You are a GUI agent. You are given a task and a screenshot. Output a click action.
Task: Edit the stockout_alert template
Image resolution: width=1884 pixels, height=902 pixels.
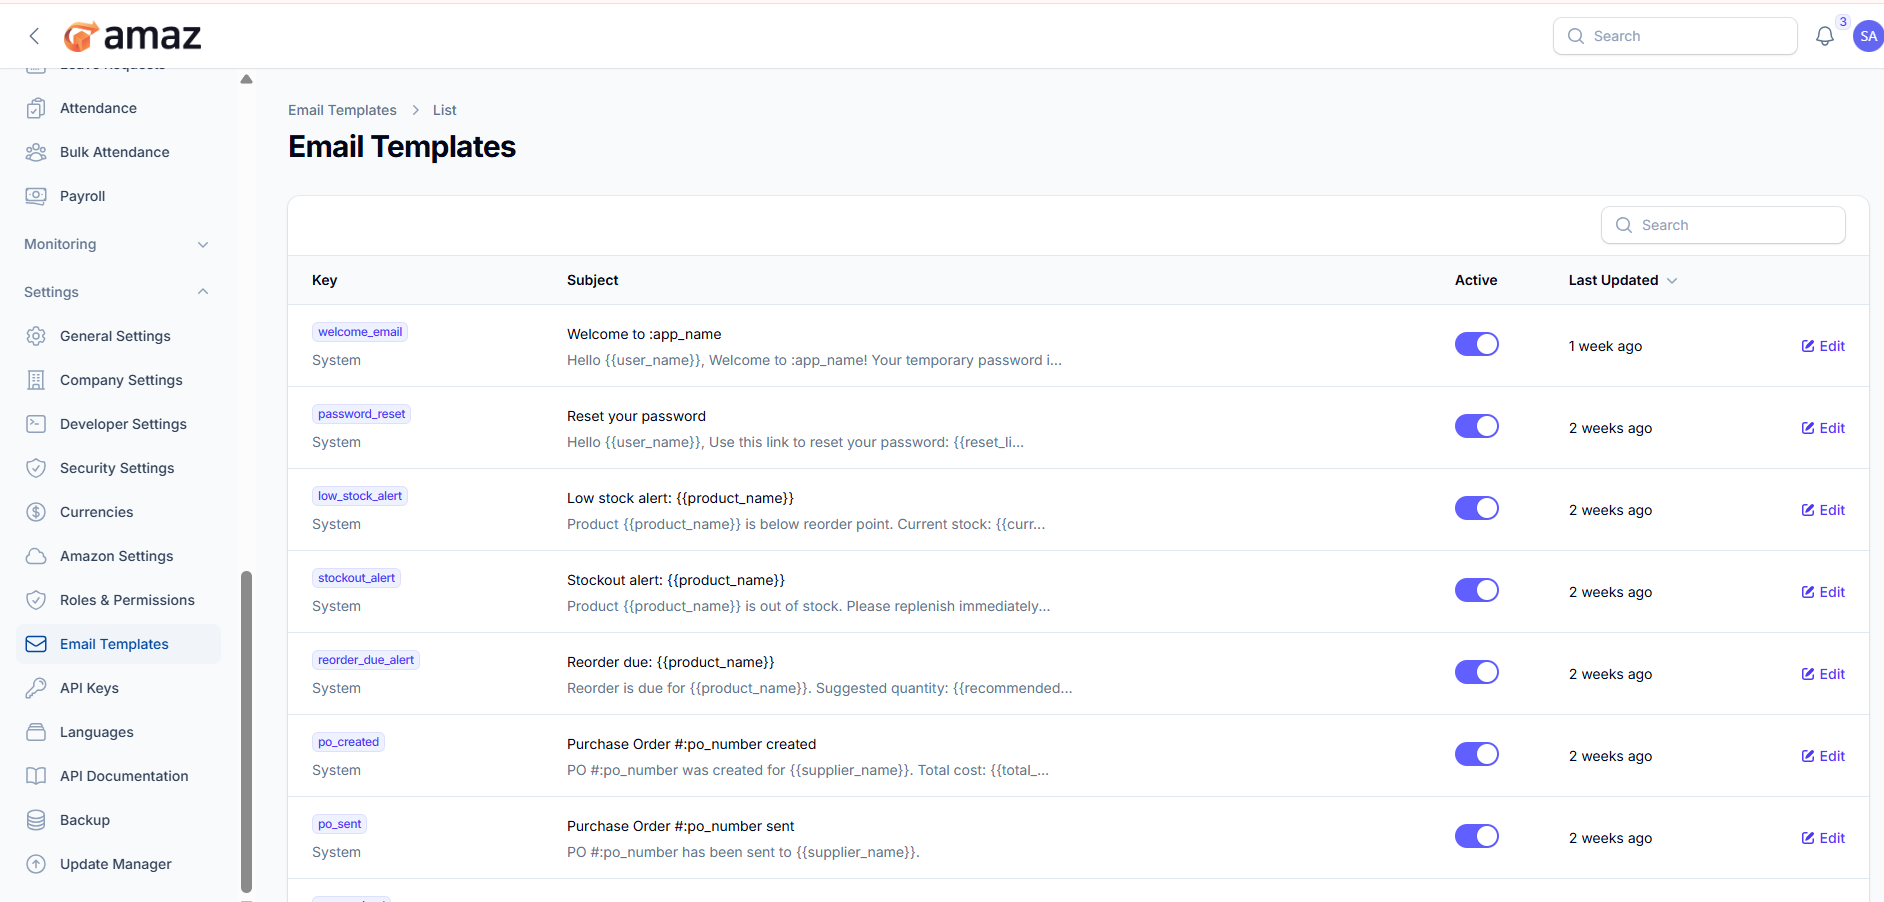1823,592
